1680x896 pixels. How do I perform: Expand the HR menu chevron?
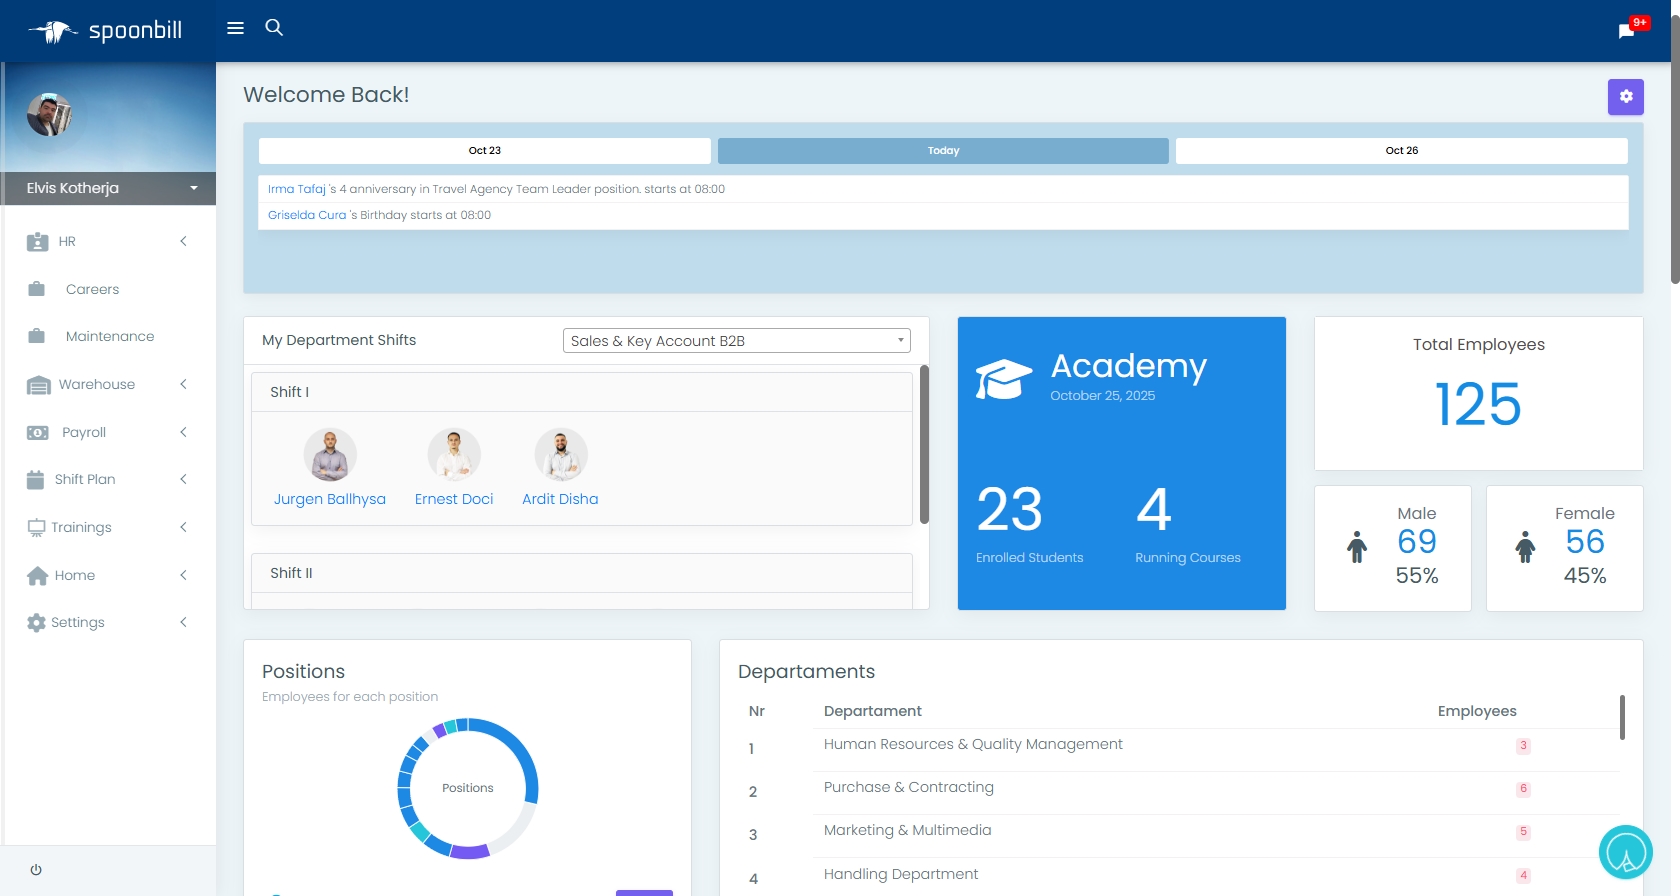click(x=183, y=241)
